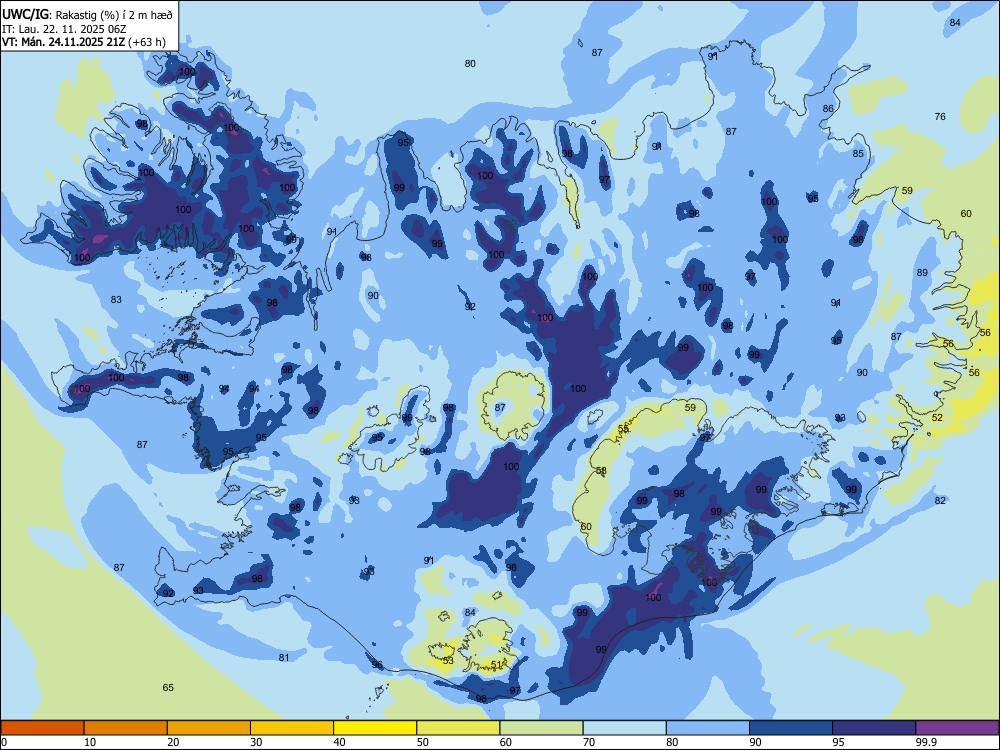Click the humidity value '76' on the map
The width and height of the screenshot is (1000, 750).
click(x=940, y=117)
